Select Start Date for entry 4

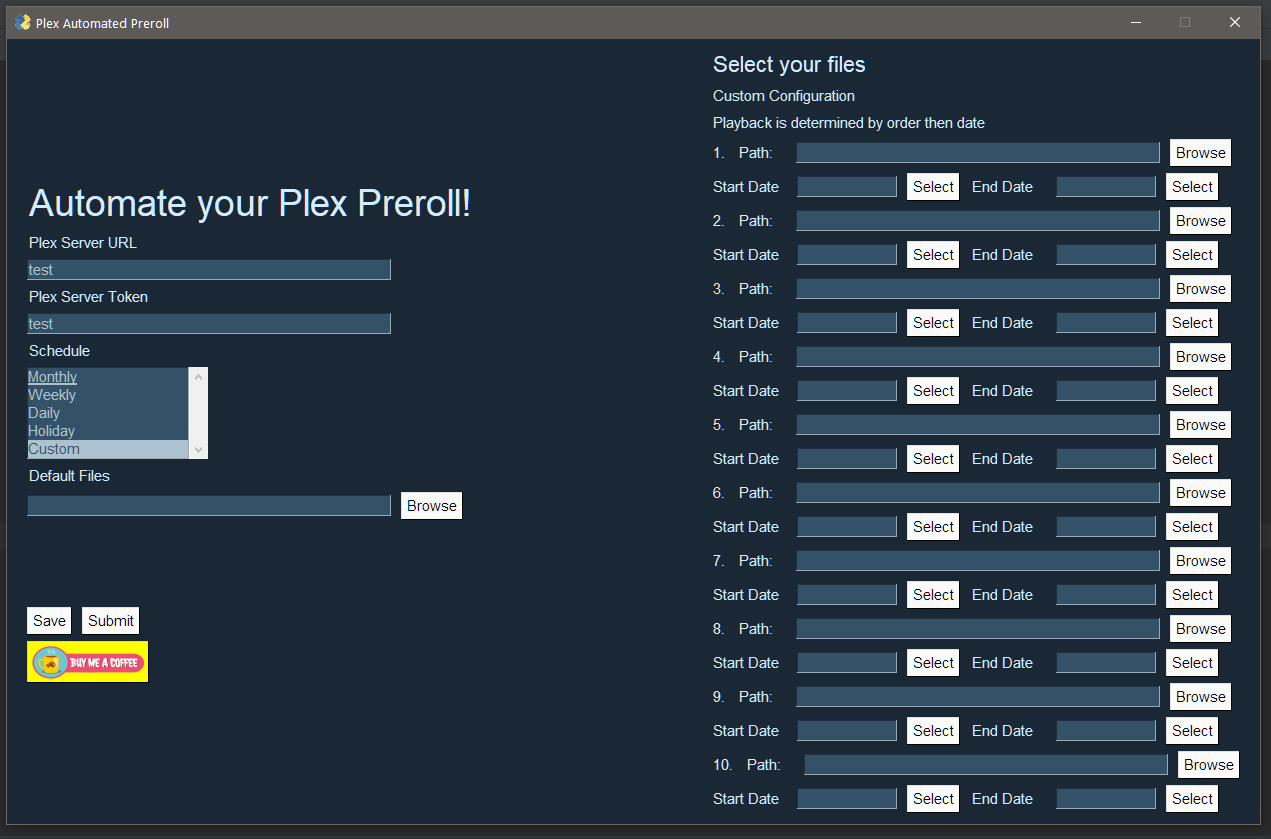933,390
